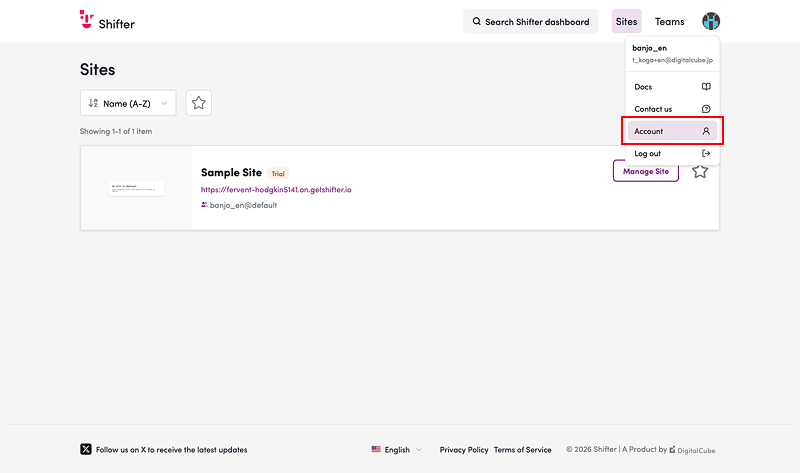Click the DigitalCube logo in footer
The height and width of the screenshot is (473, 800).
pos(692,450)
